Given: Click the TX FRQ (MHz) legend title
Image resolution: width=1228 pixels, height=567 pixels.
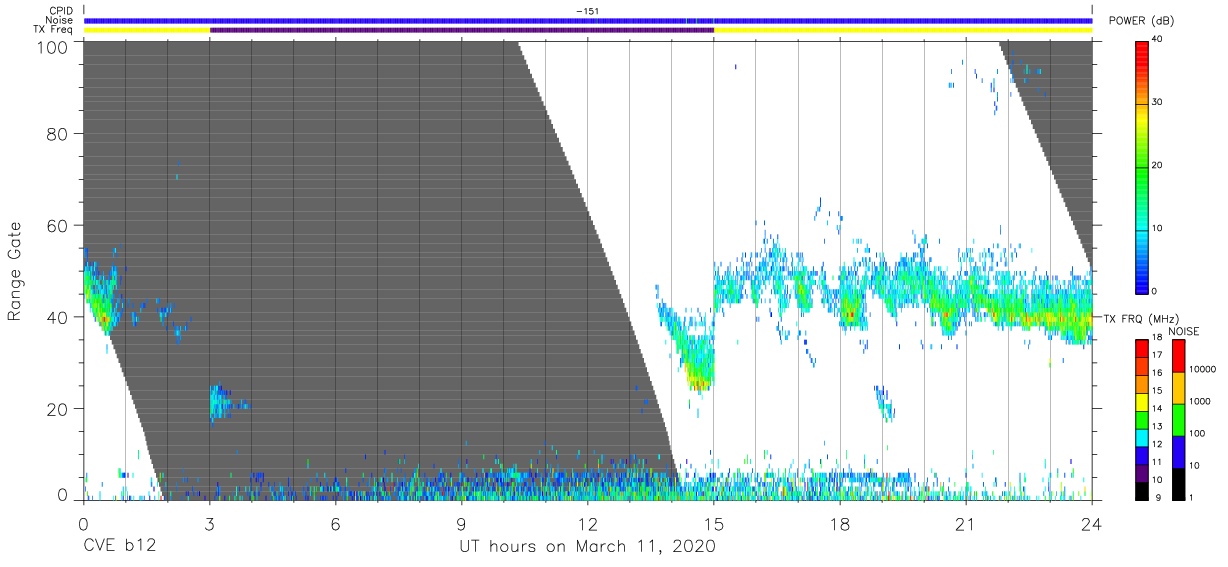Looking at the screenshot, I should pyautogui.click(x=1143, y=318).
